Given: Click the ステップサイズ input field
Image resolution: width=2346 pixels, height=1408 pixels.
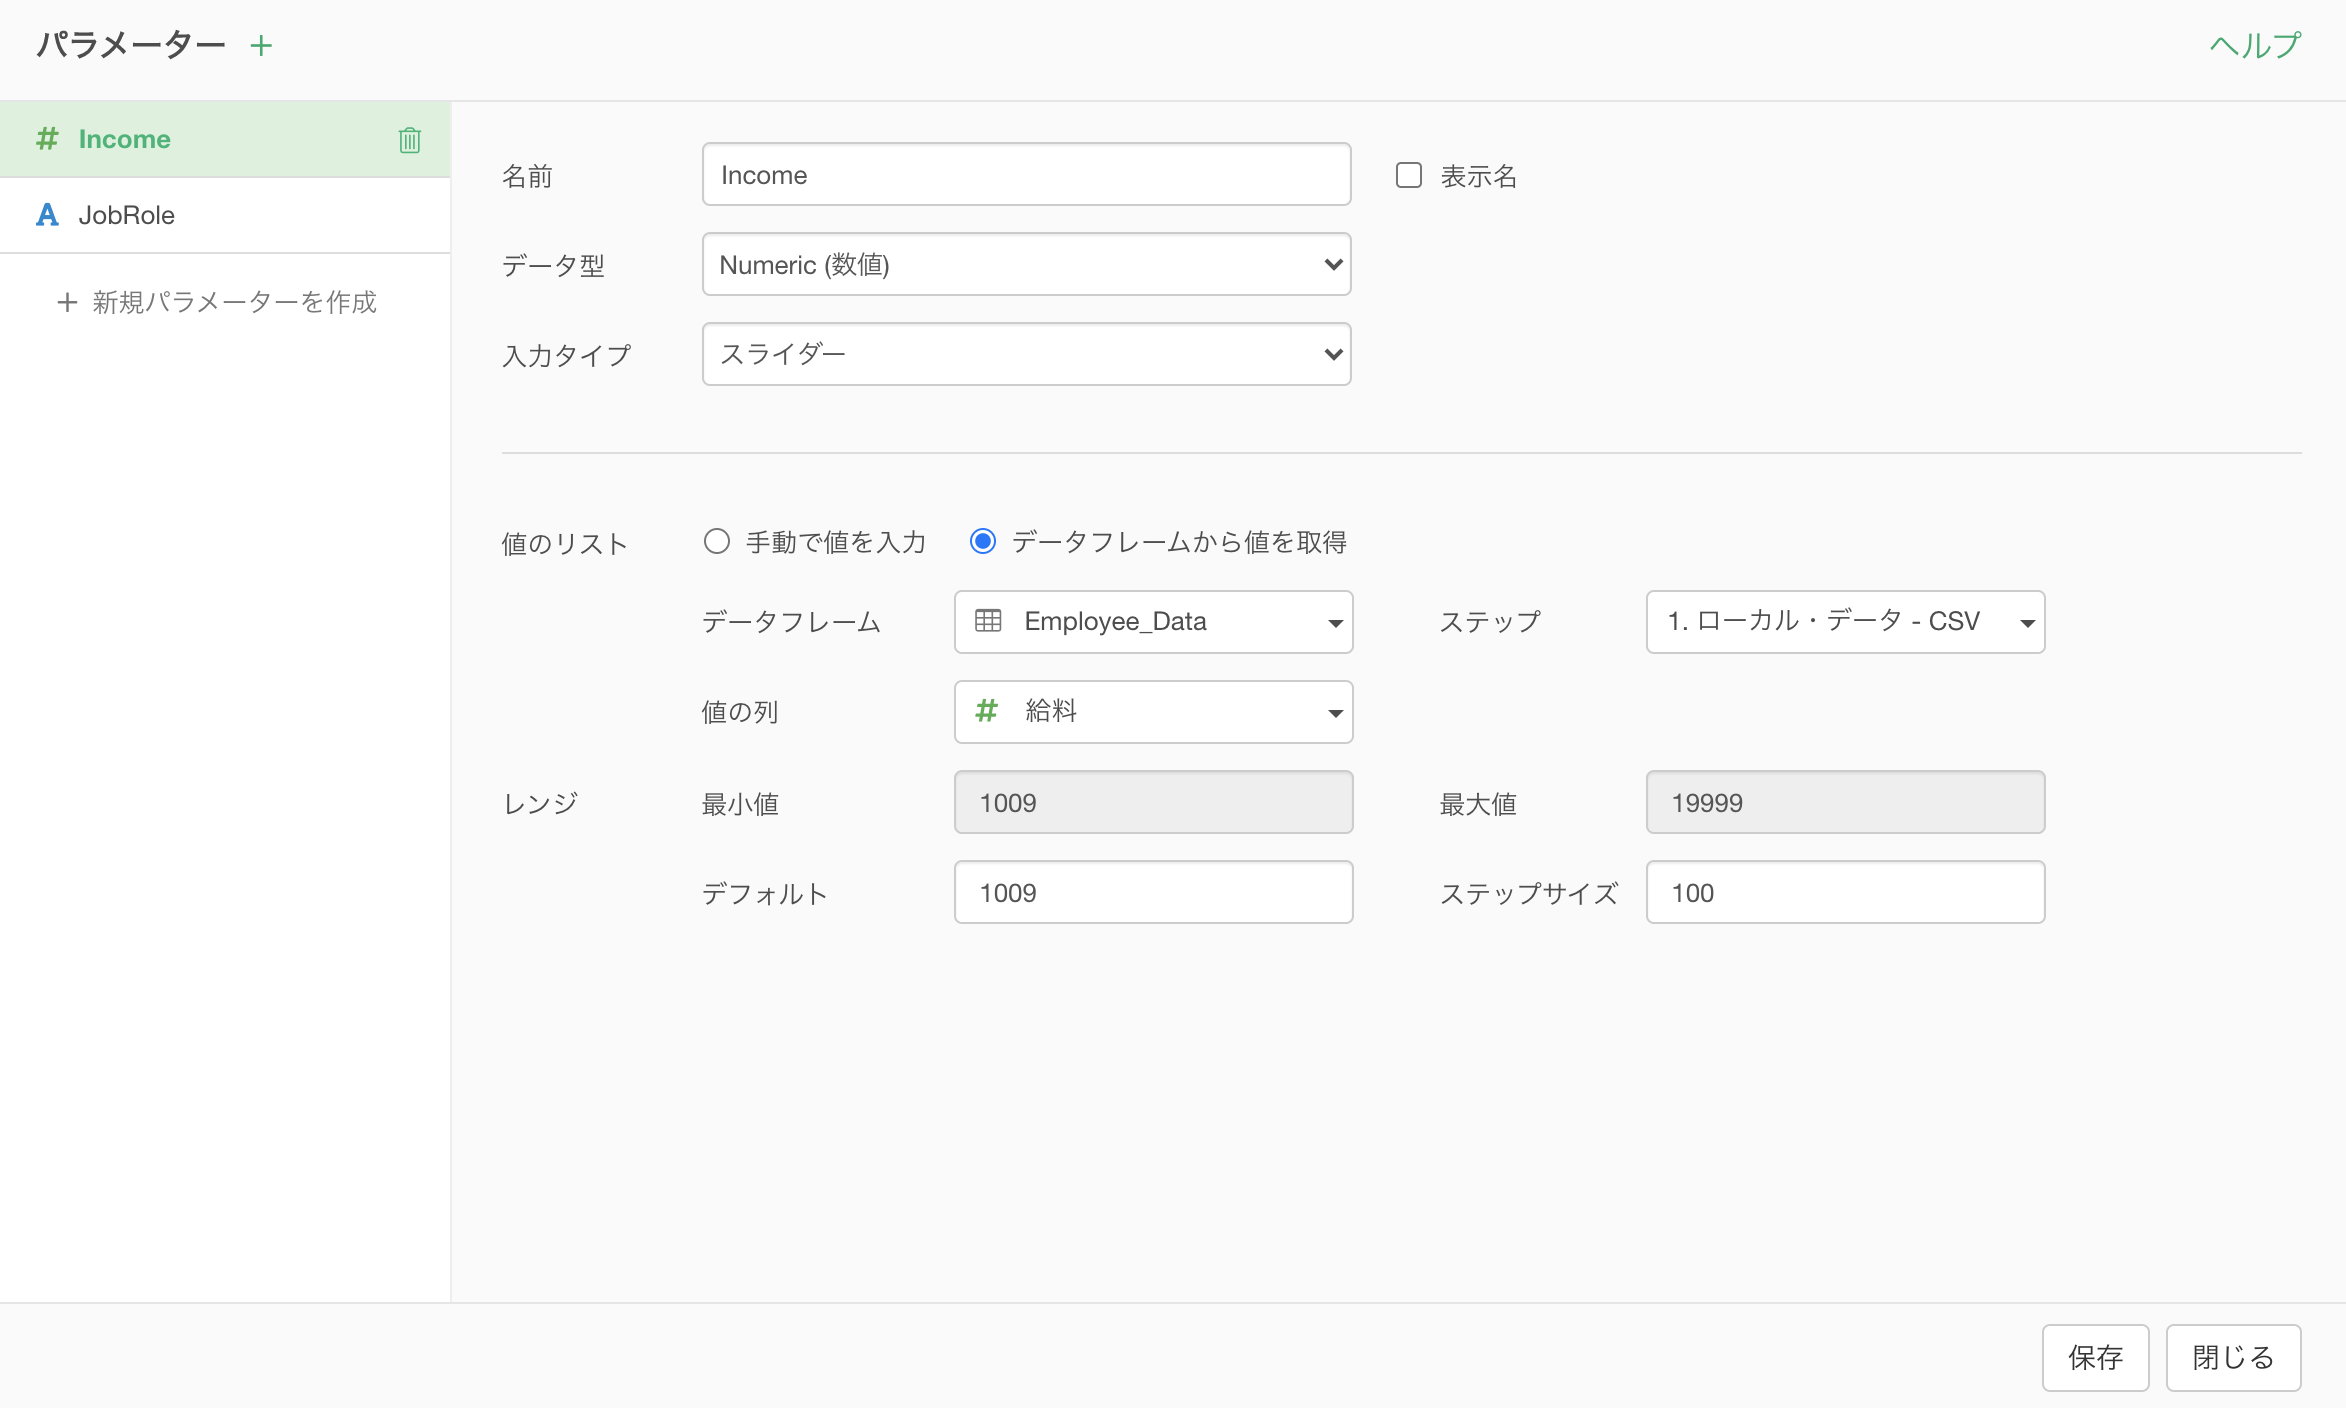Looking at the screenshot, I should [x=1844, y=892].
